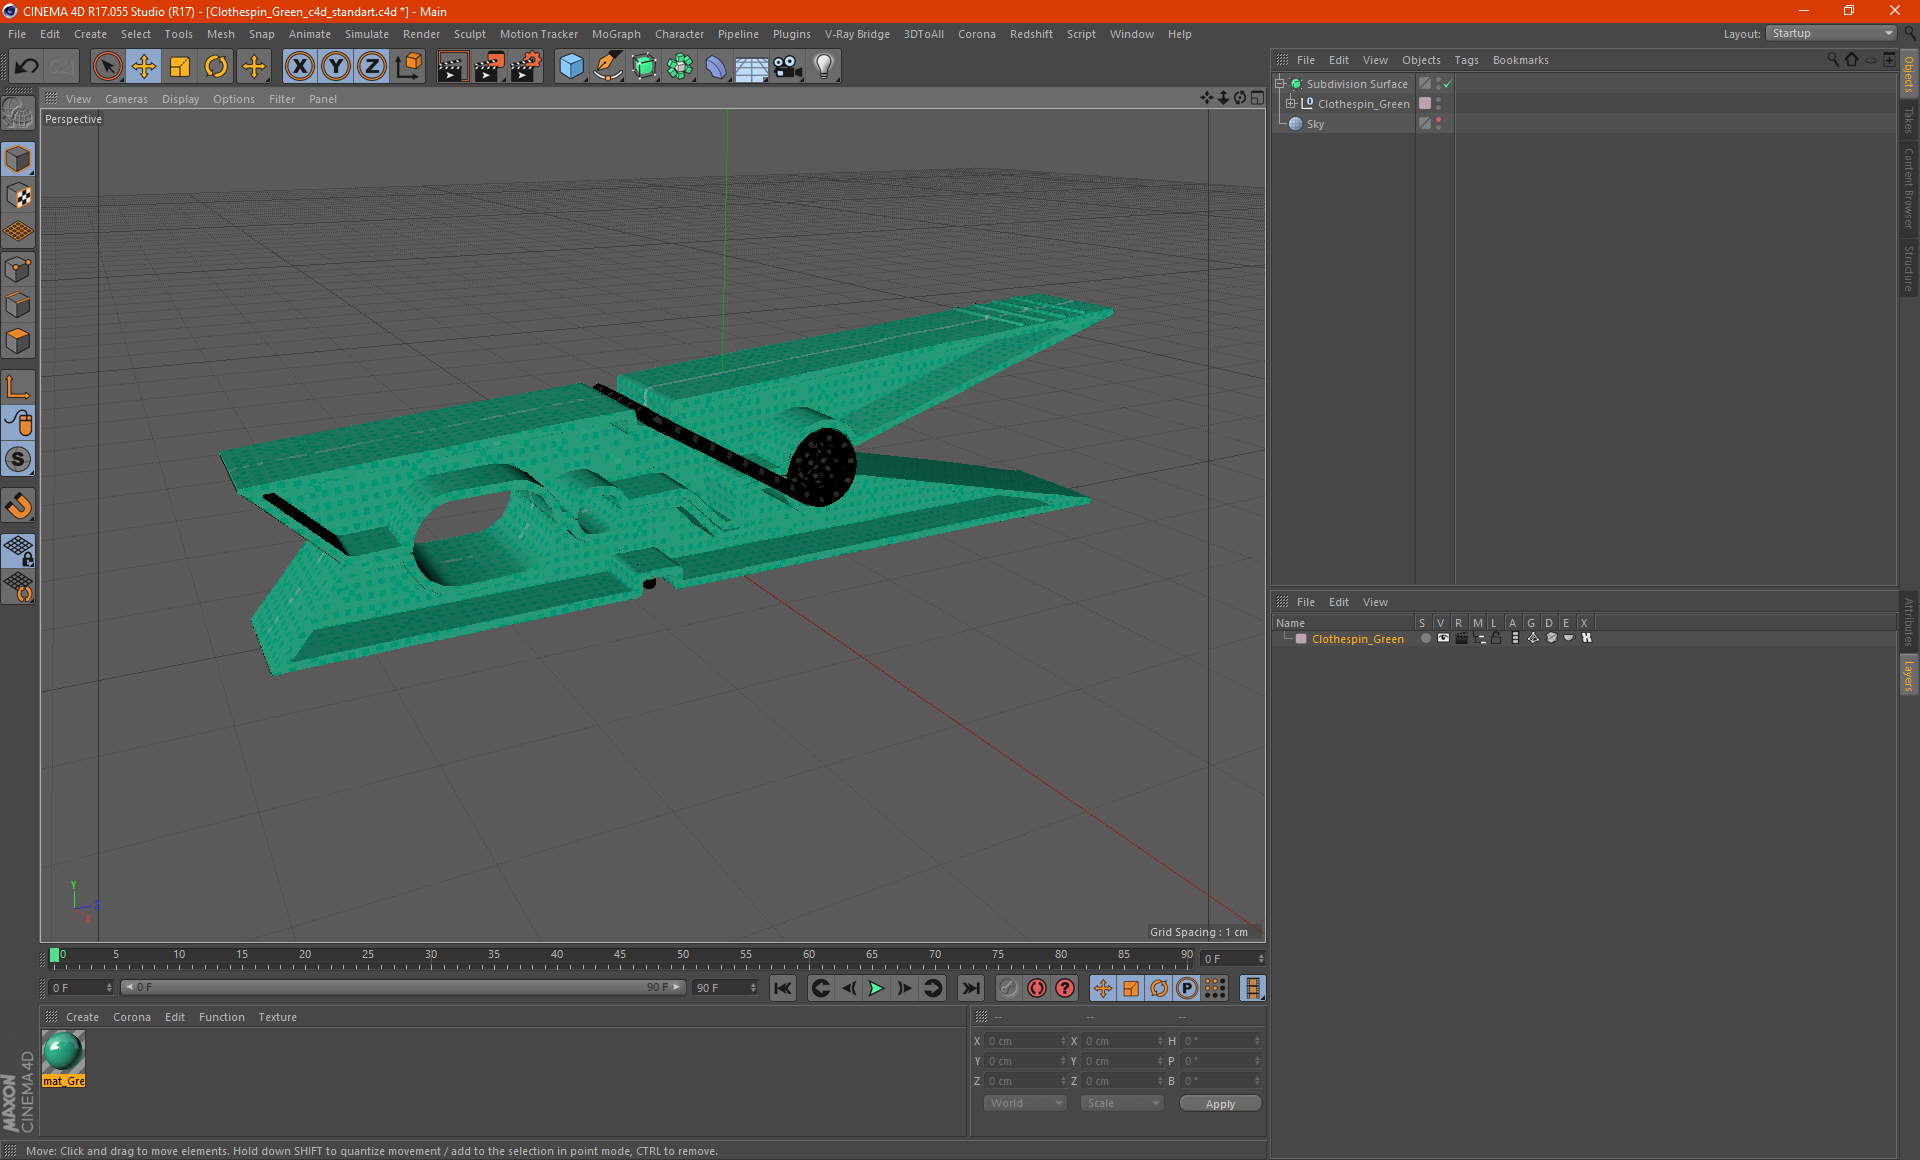This screenshot has width=1920, height=1160.
Task: Collapse the Subdivision Surface tree node
Action: (x=1280, y=84)
